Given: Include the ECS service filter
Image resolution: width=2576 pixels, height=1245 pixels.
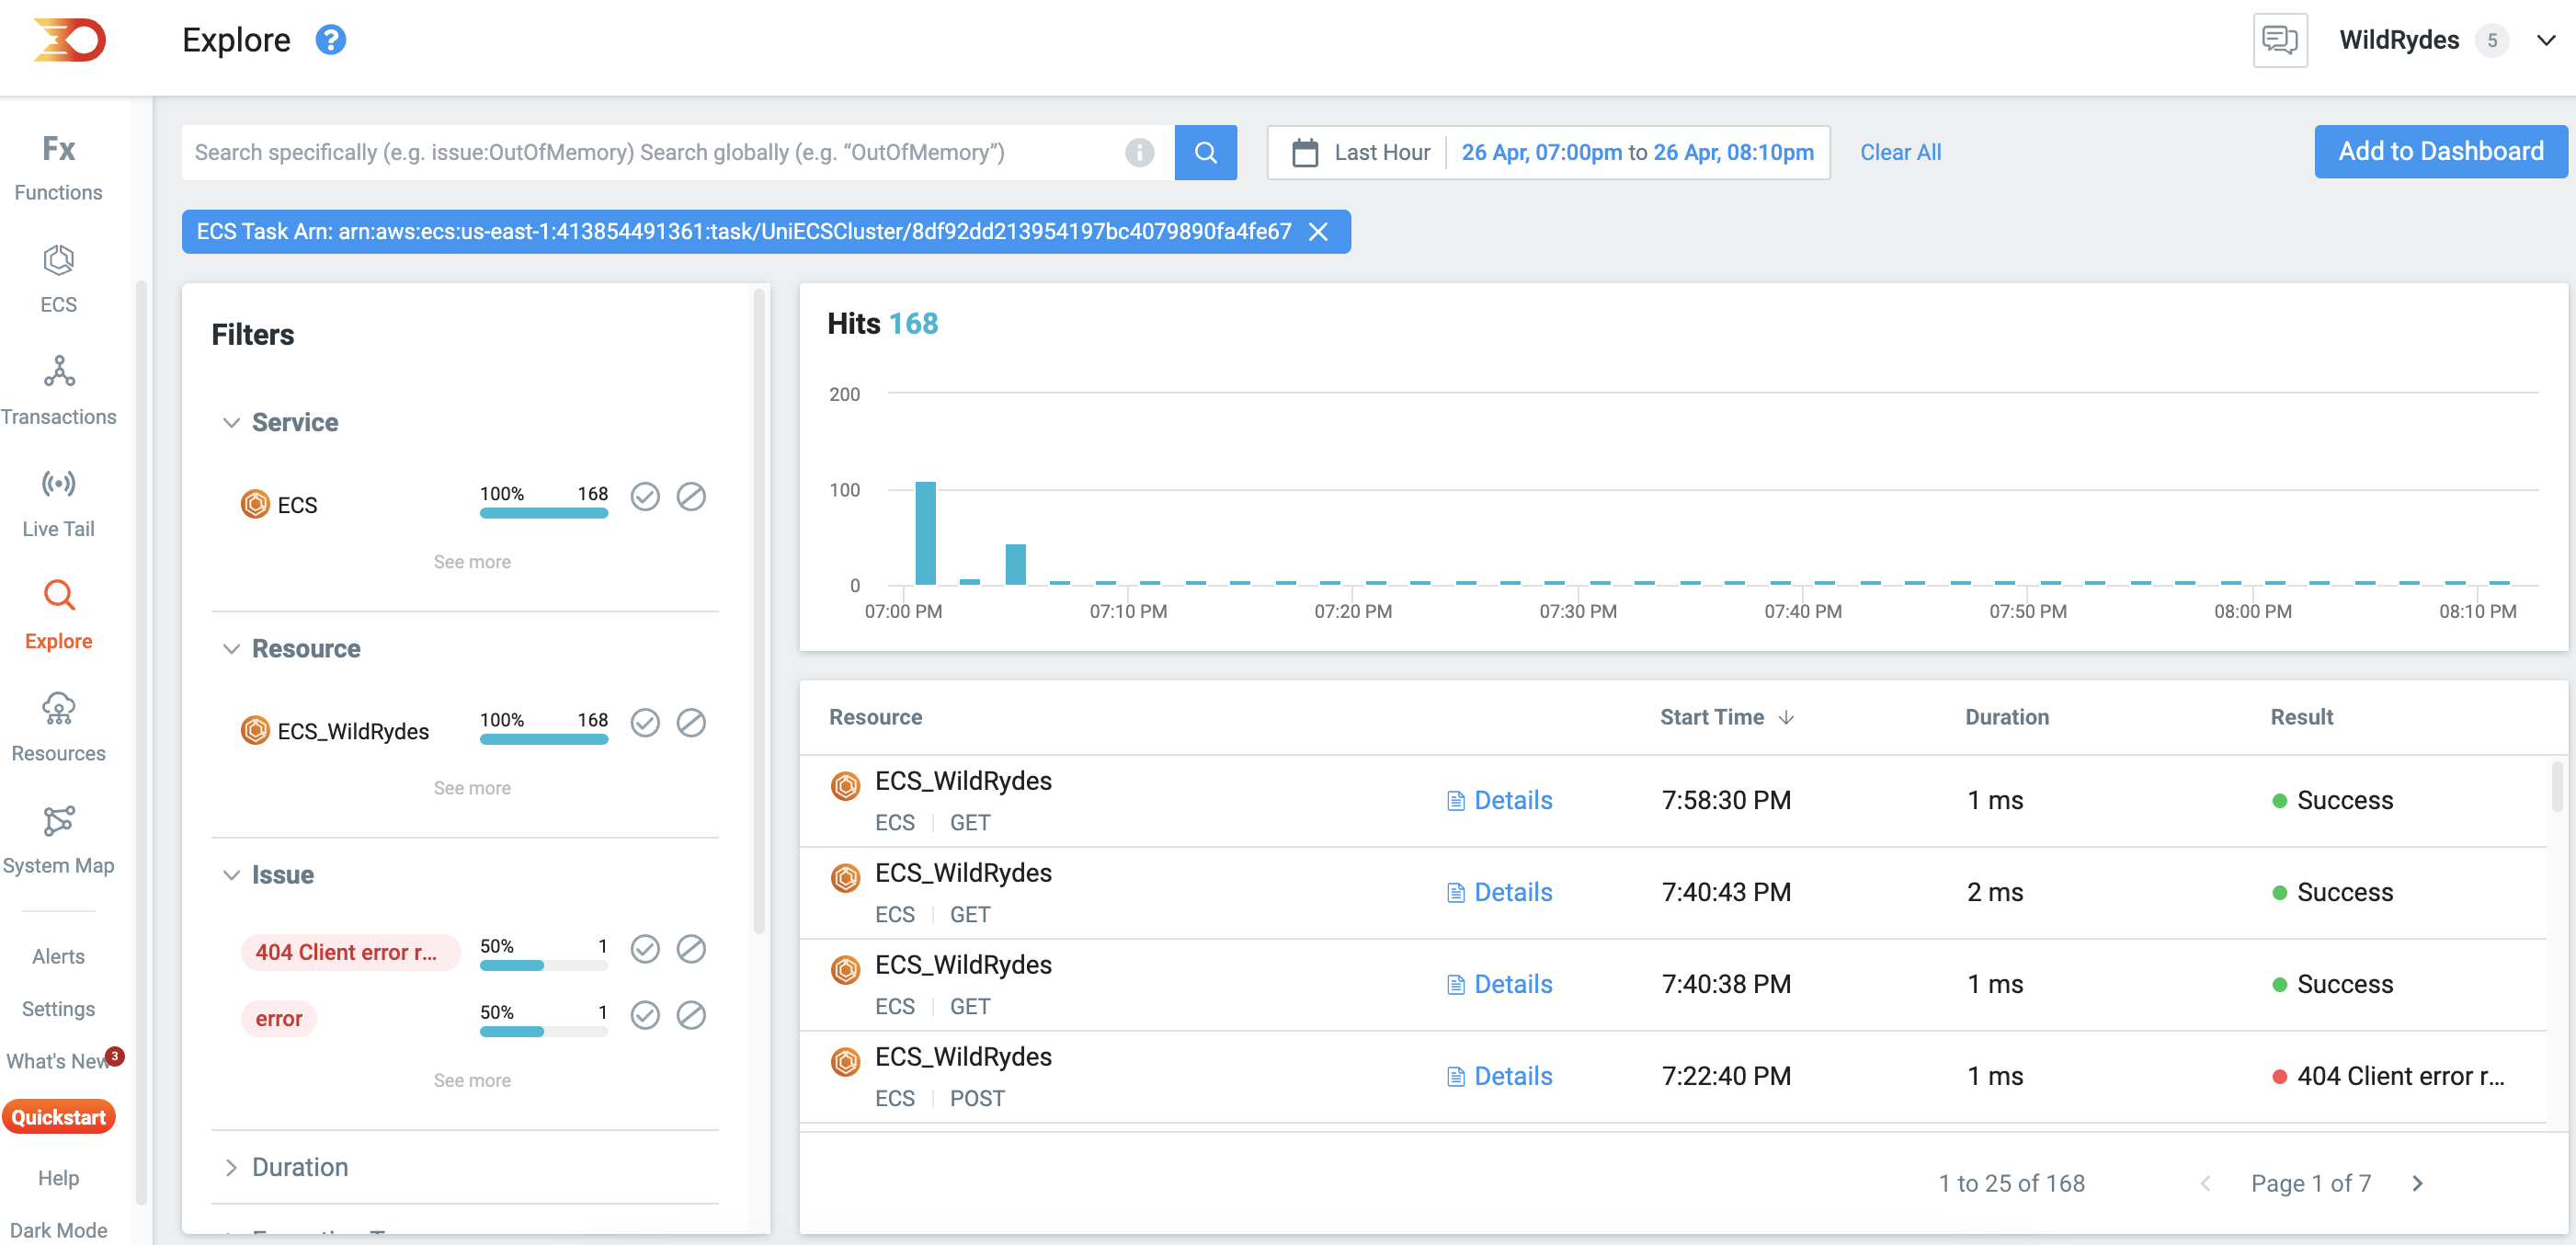Looking at the screenshot, I should point(645,496).
